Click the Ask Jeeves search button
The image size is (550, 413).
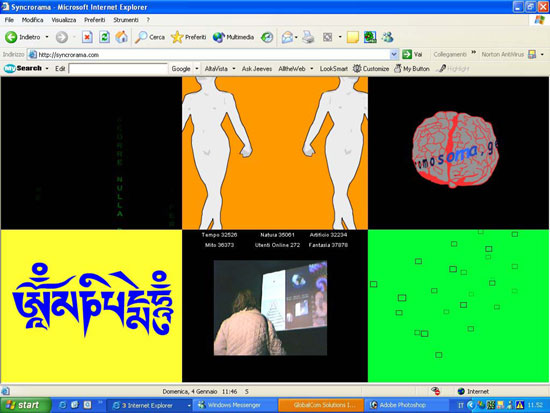coord(257,69)
